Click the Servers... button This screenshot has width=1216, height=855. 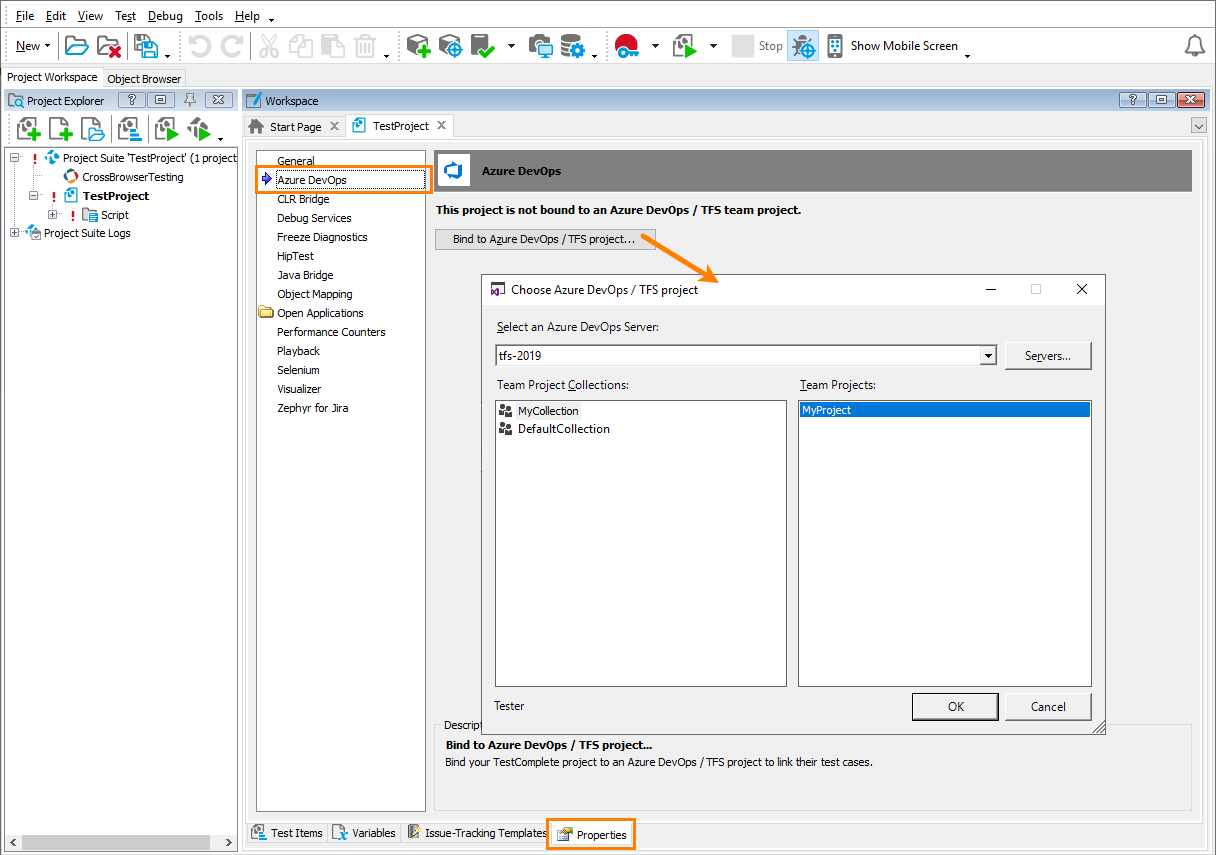[x=1047, y=356]
